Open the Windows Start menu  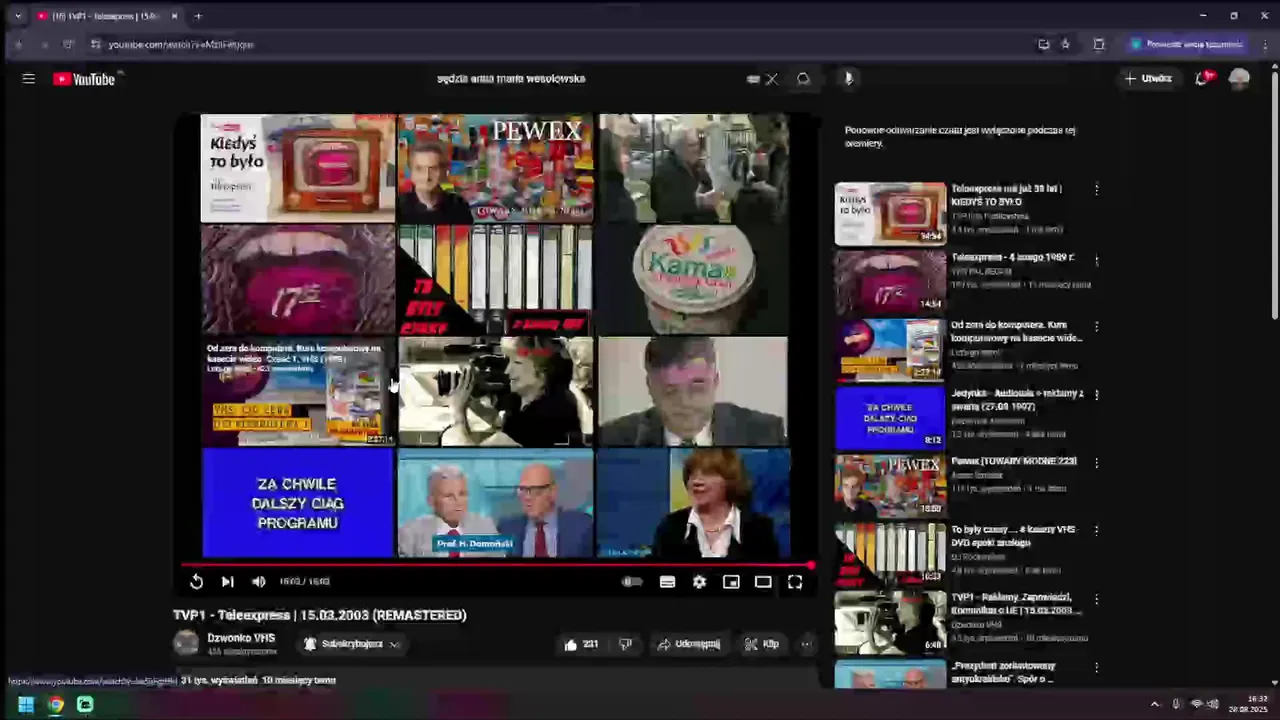tap(26, 704)
